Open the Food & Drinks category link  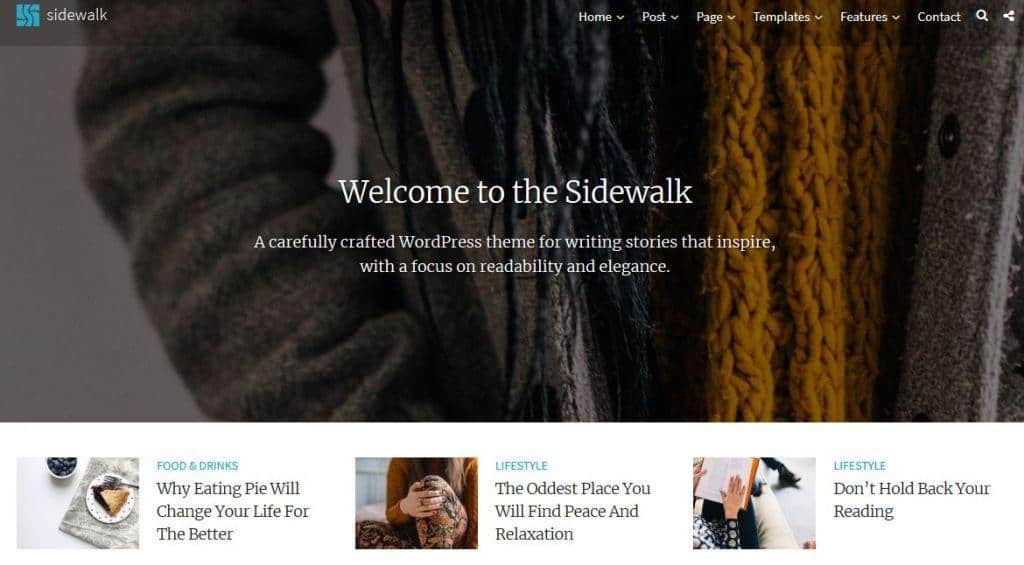tap(197, 466)
